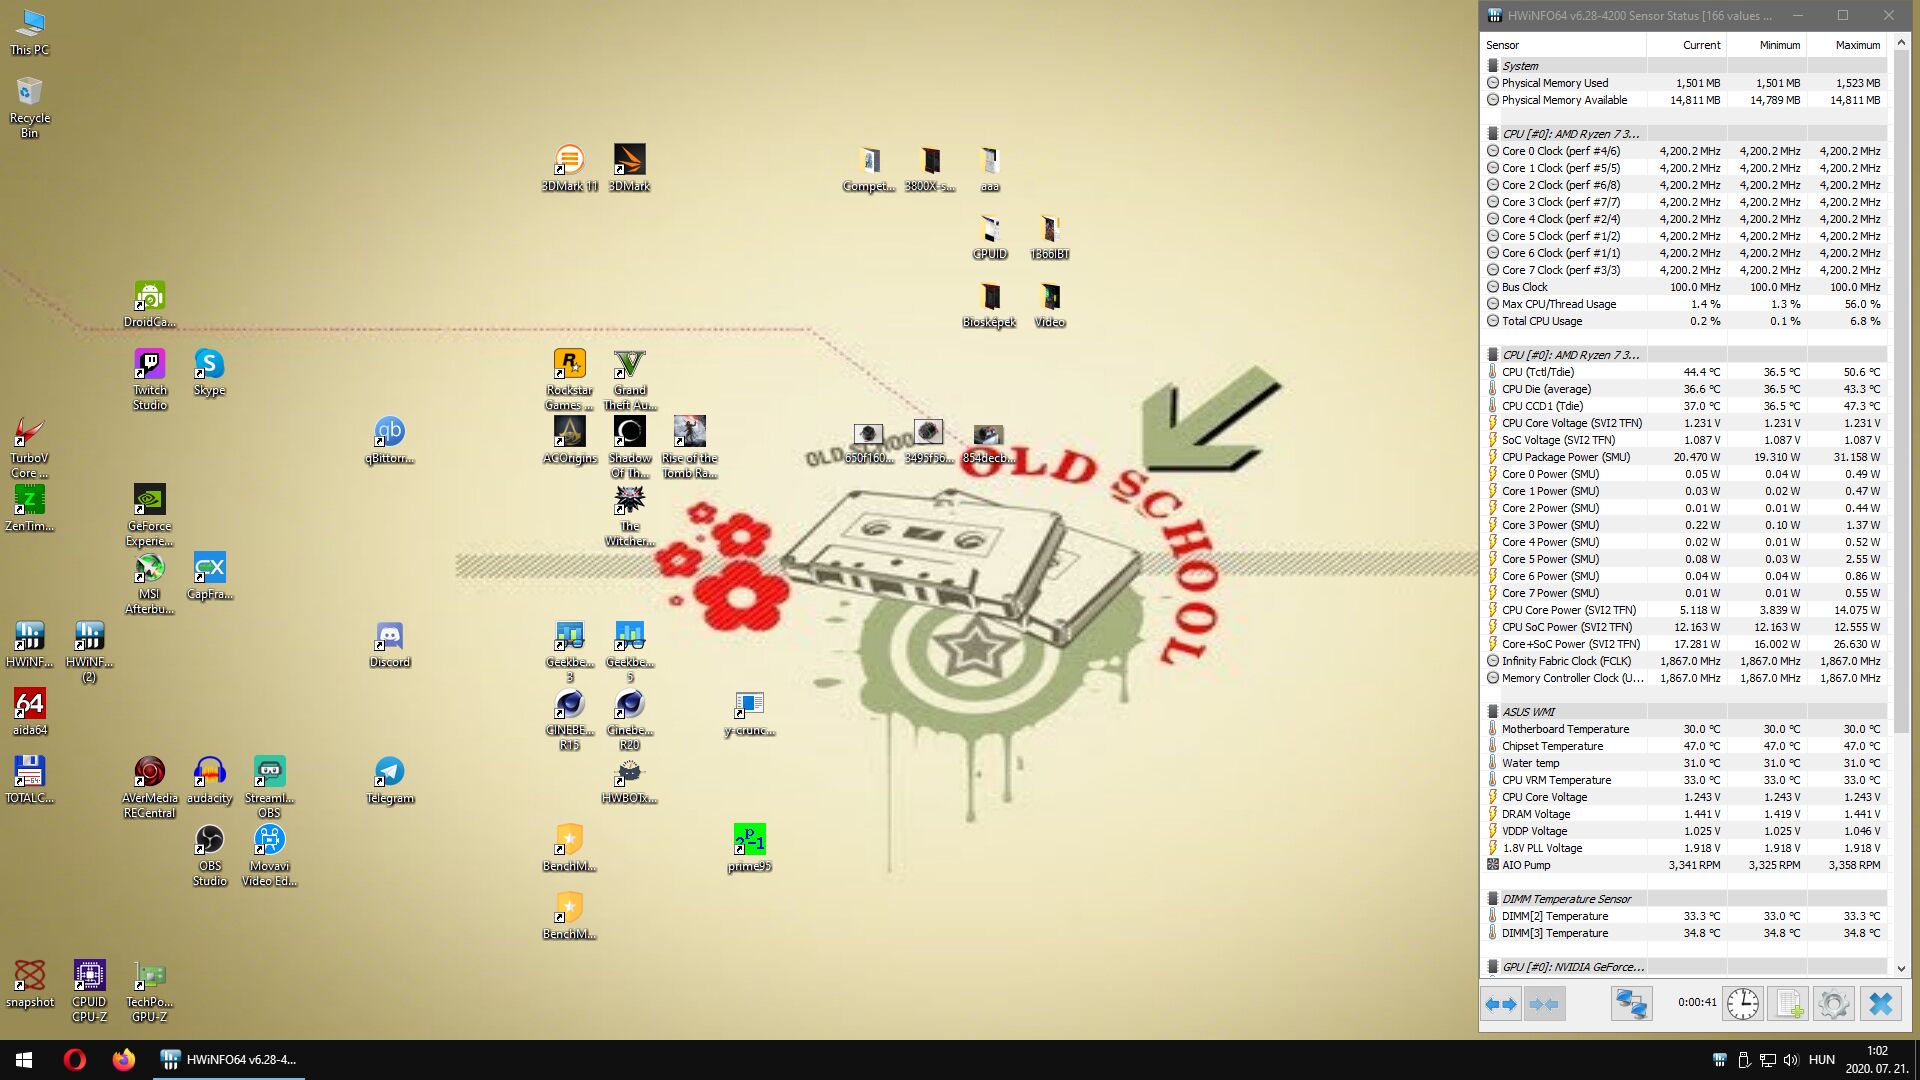The width and height of the screenshot is (1920, 1080).
Task: Select the Grand Theft Auto shortcut
Action: [629, 380]
